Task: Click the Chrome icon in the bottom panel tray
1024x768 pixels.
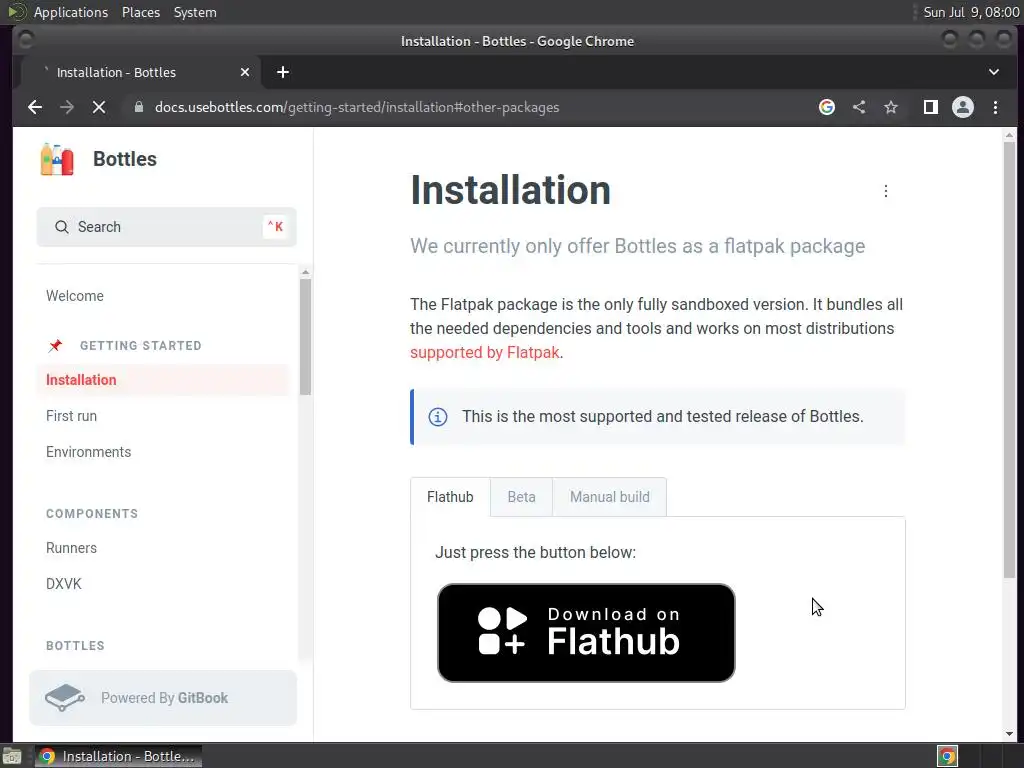Action: tap(947, 756)
